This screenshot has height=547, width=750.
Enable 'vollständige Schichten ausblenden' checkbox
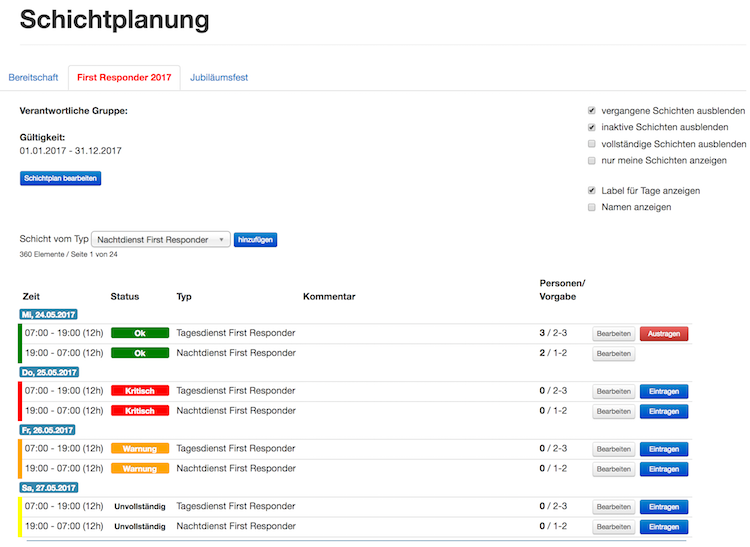(592, 144)
